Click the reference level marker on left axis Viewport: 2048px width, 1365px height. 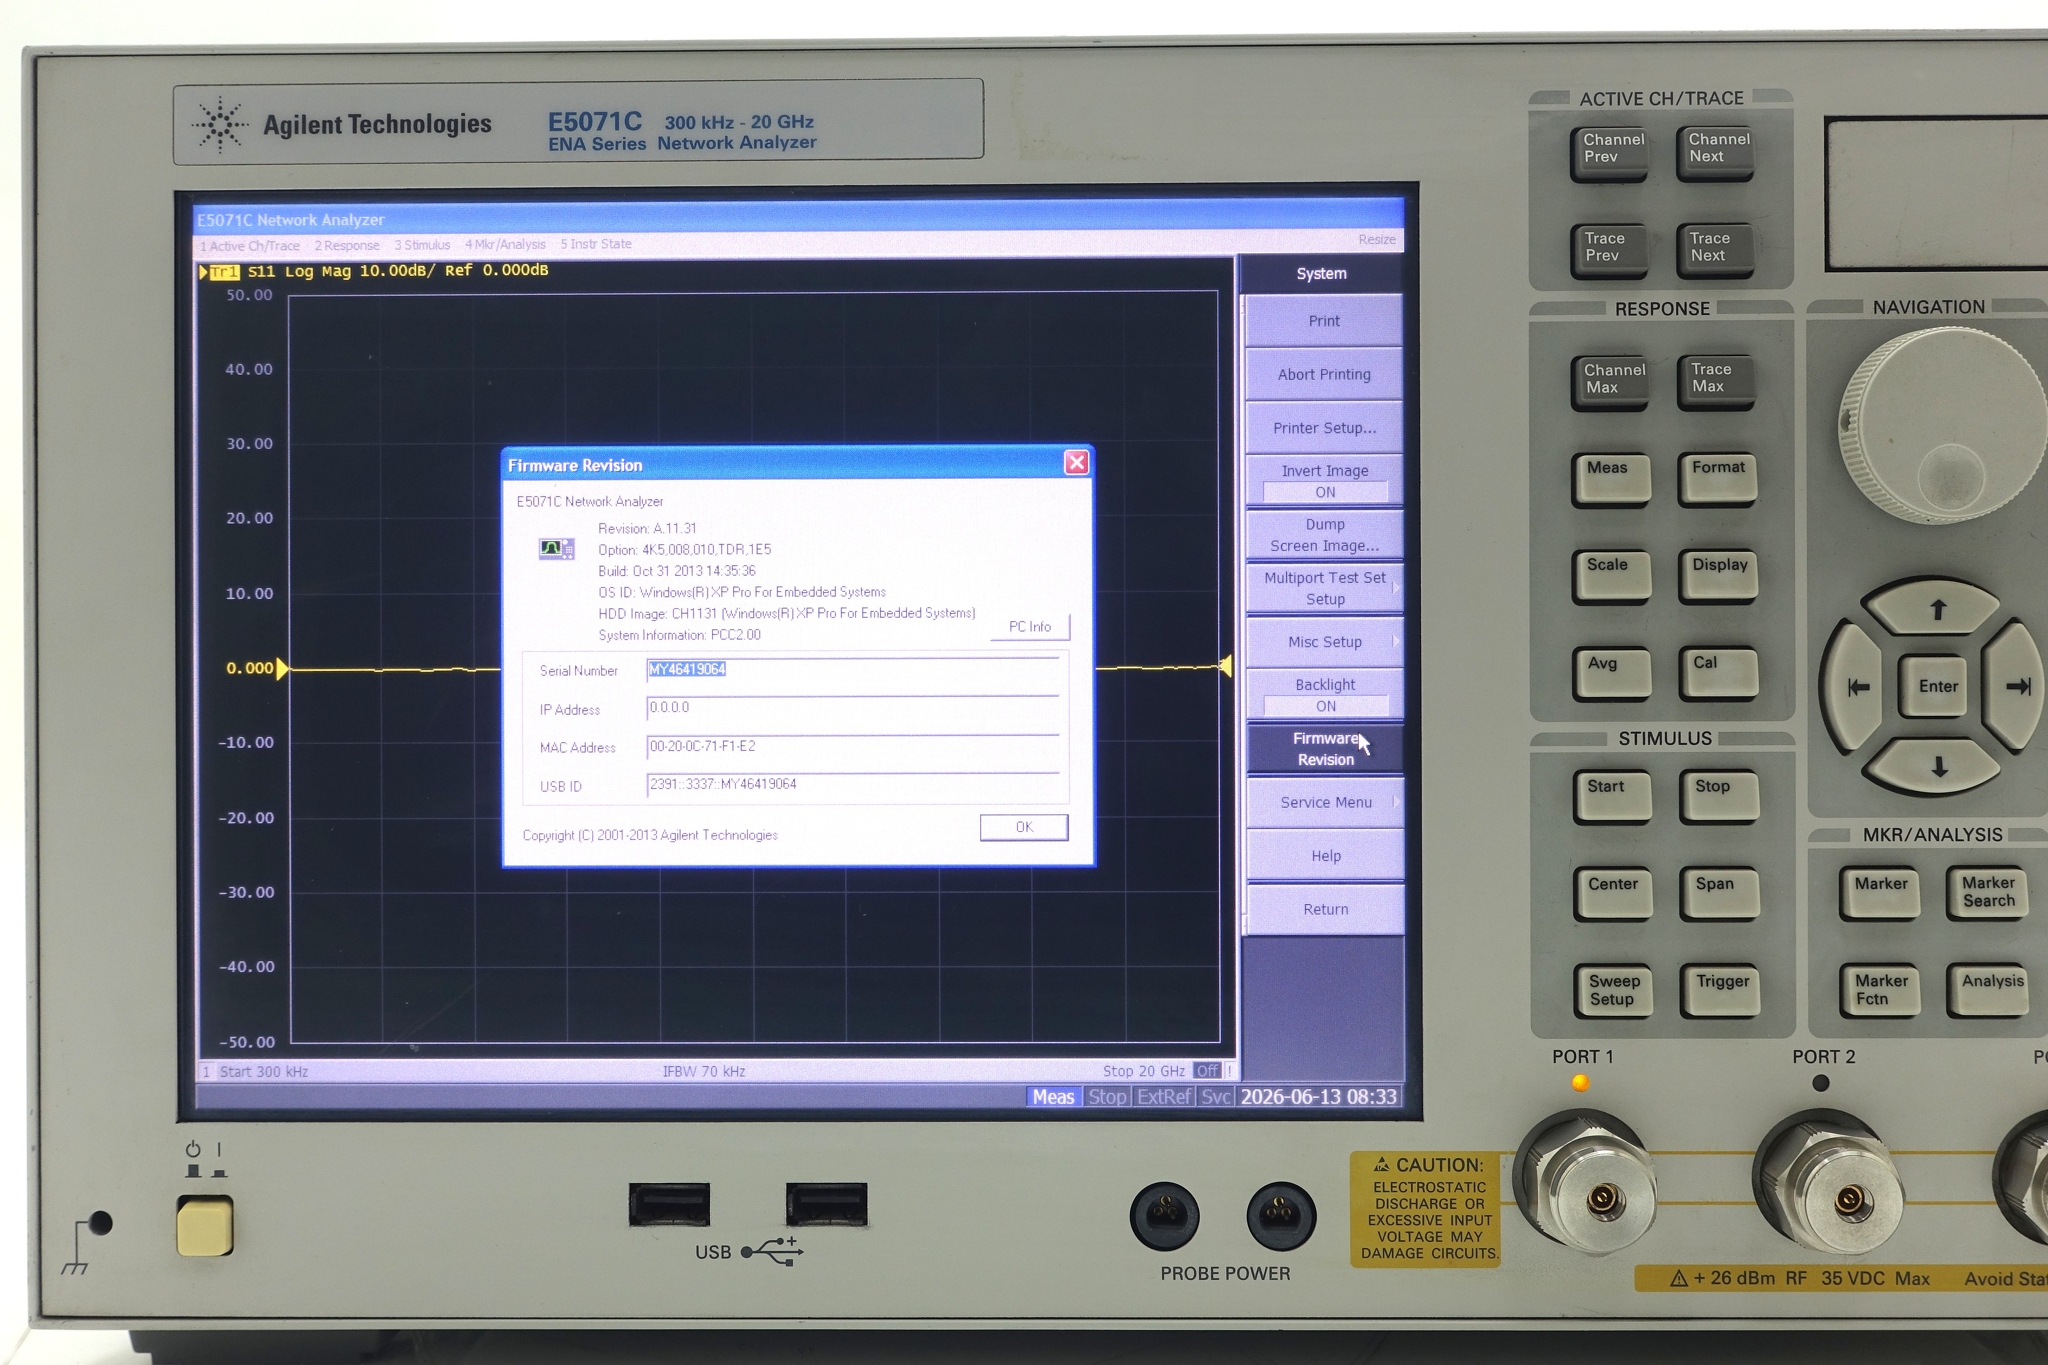[282, 668]
